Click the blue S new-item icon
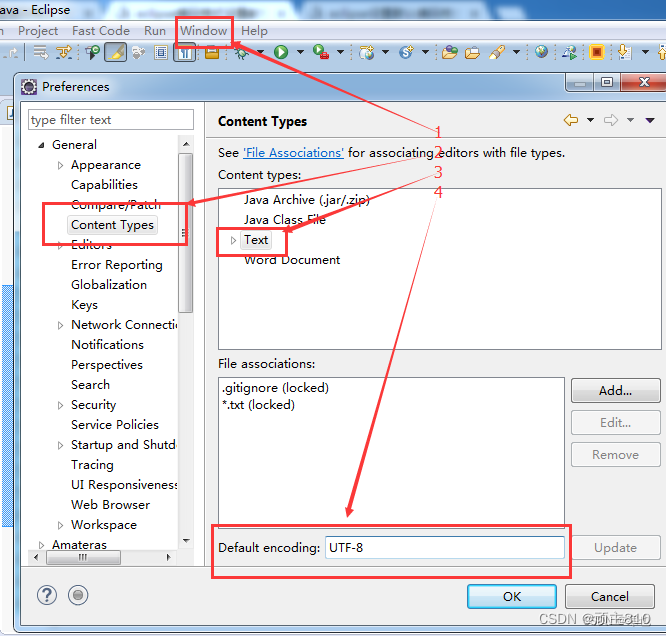 click(406, 52)
